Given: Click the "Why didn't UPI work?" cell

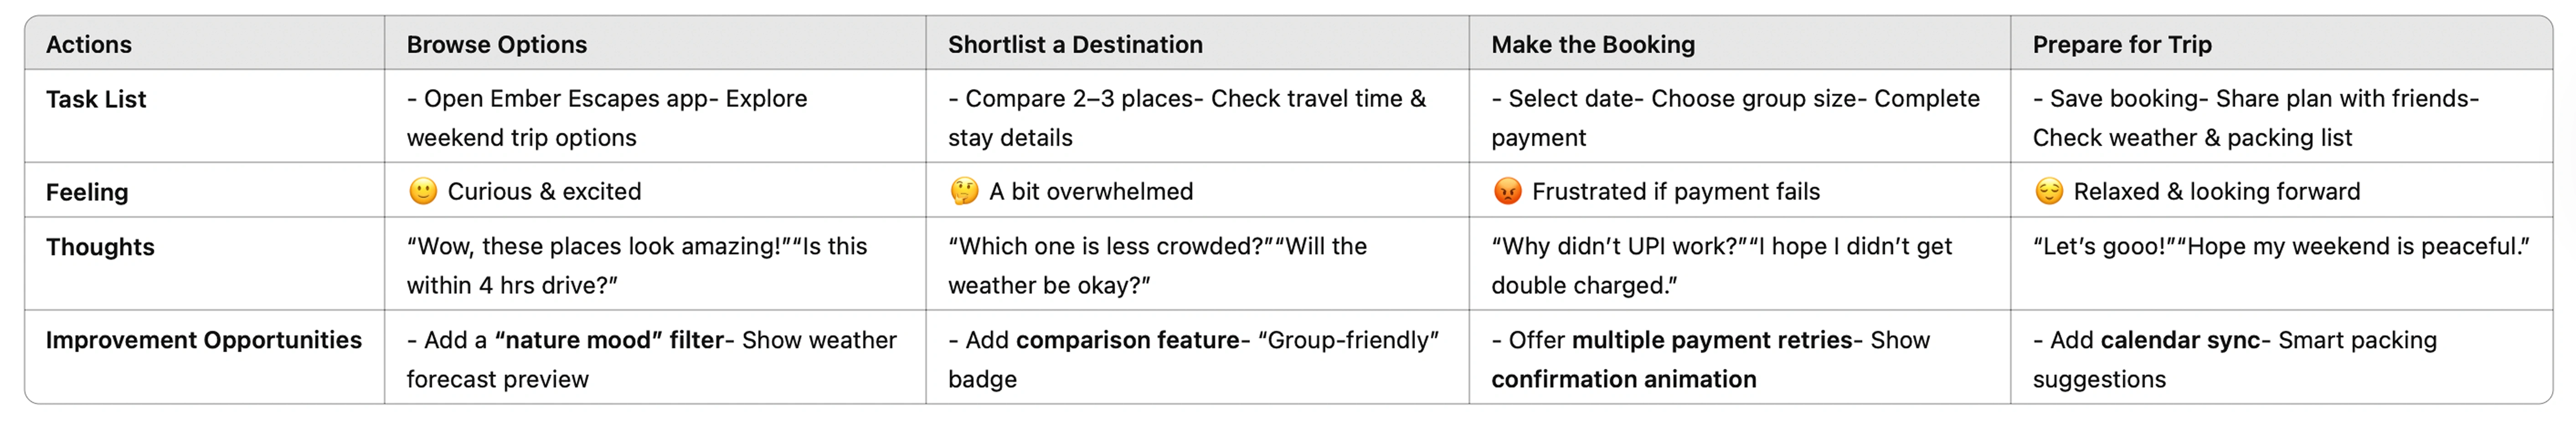Looking at the screenshot, I should click(x=1720, y=265).
